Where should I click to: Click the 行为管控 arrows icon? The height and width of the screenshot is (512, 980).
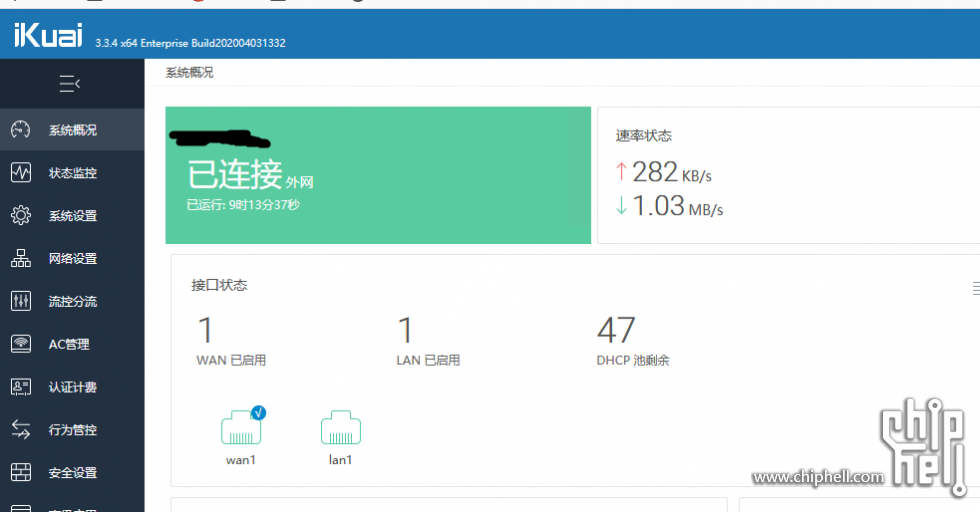tap(21, 429)
